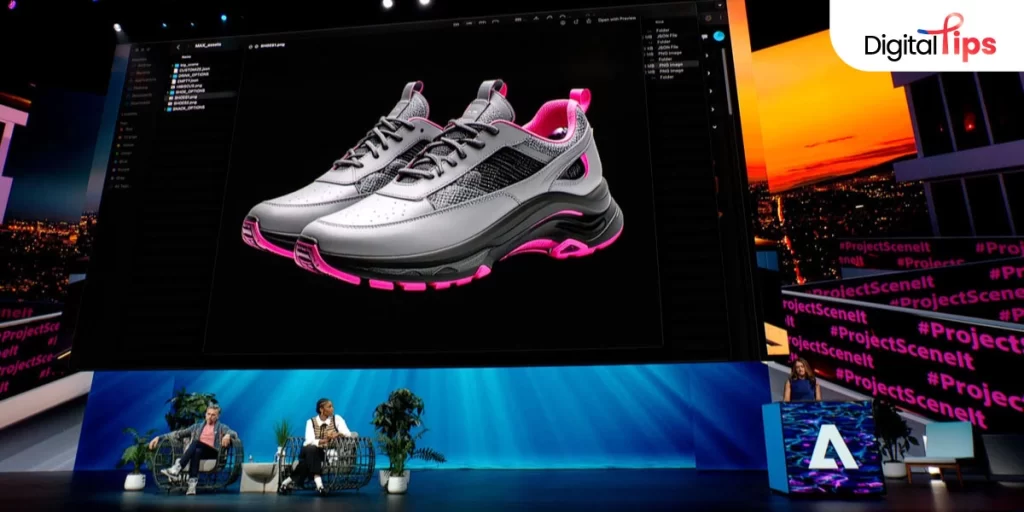This screenshot has width=1024, height=512.
Task: Click the speech bubble icon beside the blue circle
Action: point(704,37)
